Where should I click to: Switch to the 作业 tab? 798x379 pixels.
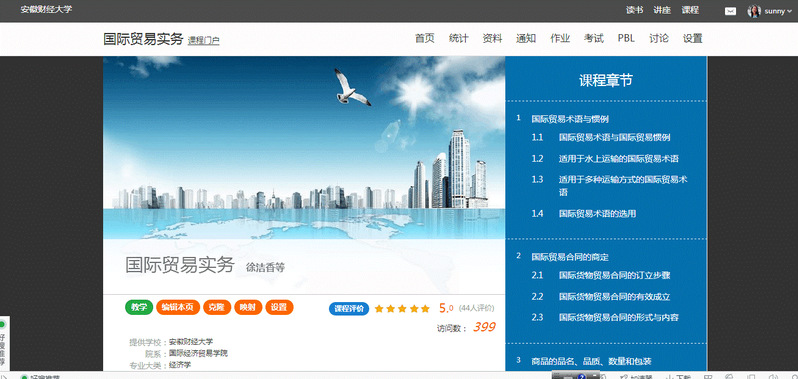tap(560, 38)
